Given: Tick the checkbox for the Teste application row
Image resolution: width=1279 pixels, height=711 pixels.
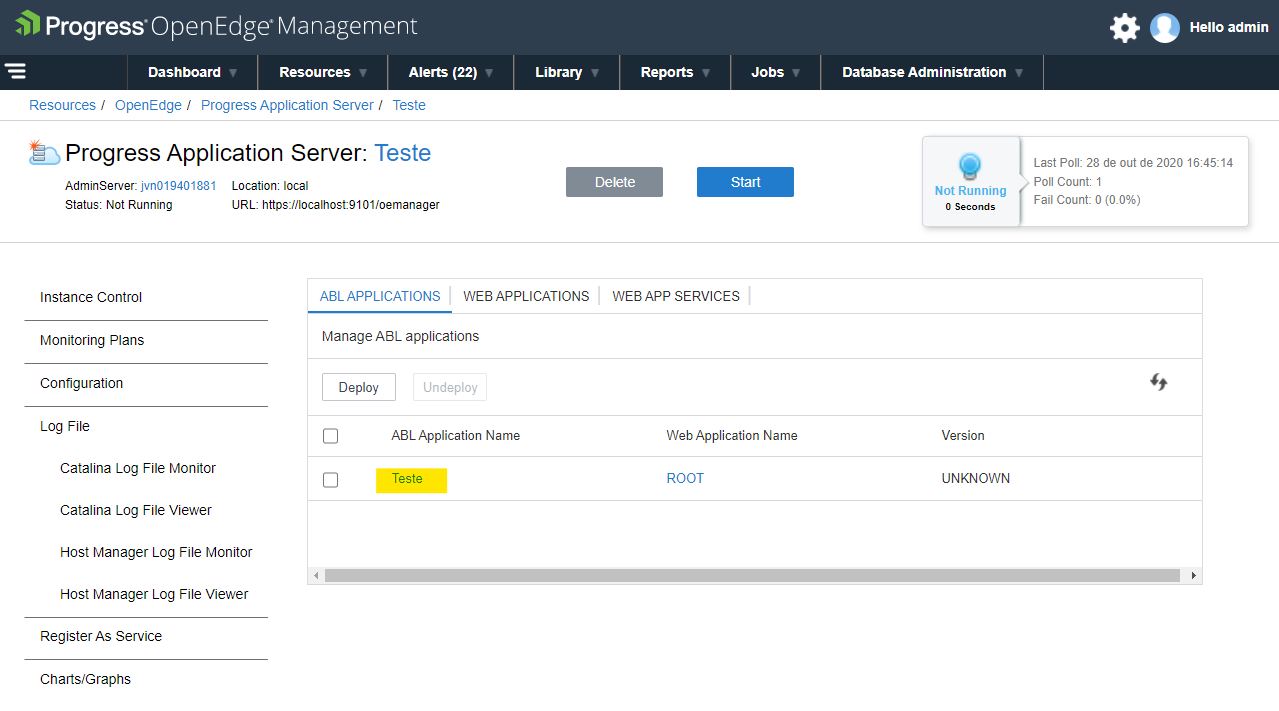Looking at the screenshot, I should tap(331, 480).
